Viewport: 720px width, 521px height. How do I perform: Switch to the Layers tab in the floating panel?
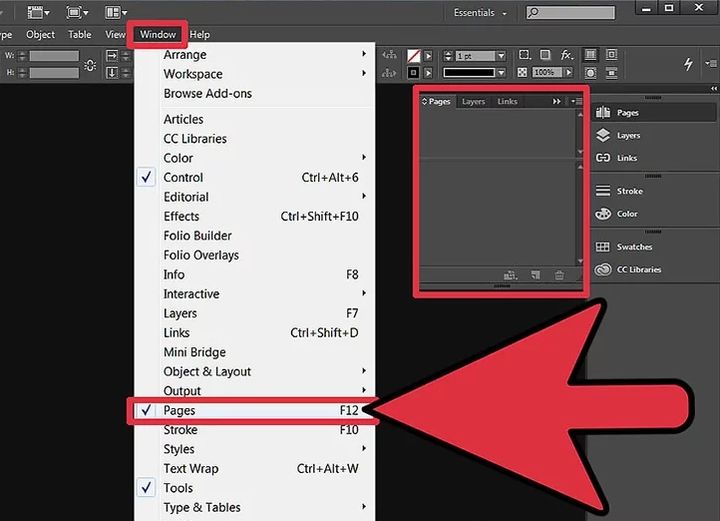pyautogui.click(x=473, y=101)
